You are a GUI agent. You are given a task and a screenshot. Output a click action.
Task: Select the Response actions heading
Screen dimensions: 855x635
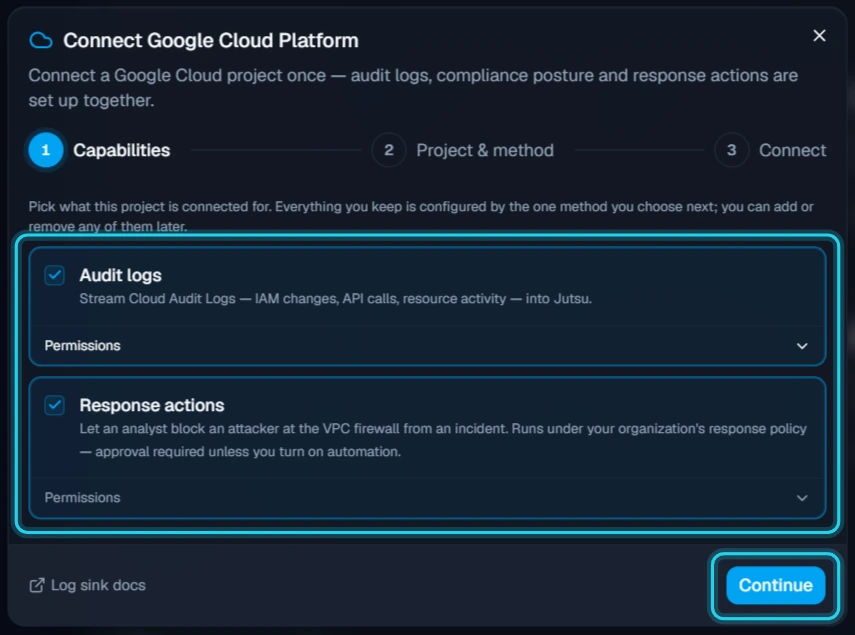[x=152, y=405]
